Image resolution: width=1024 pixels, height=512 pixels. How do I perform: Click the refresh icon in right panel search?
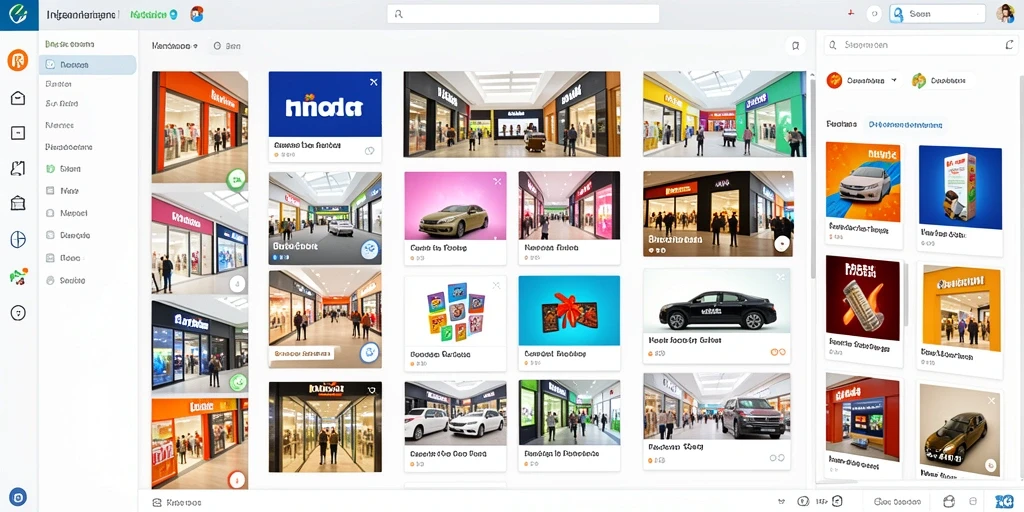click(1009, 45)
